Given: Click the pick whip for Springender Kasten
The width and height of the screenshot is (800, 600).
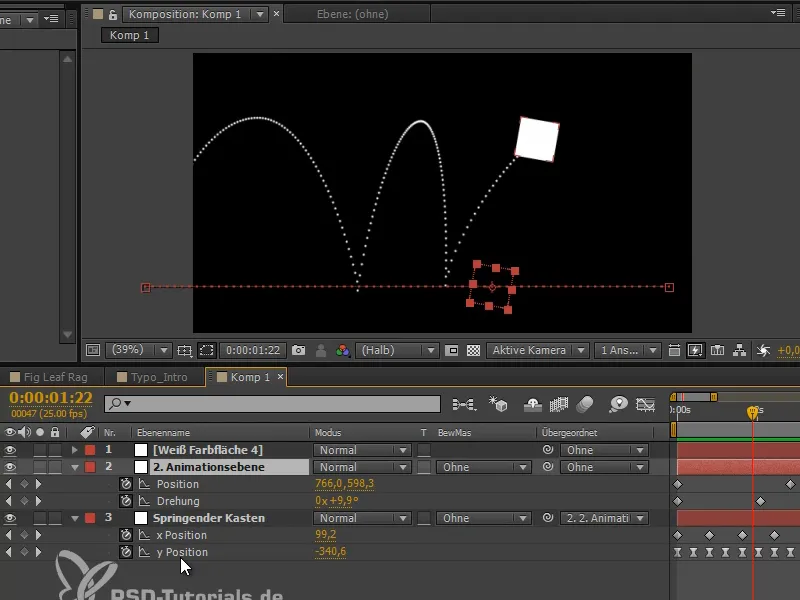Looking at the screenshot, I should point(548,518).
